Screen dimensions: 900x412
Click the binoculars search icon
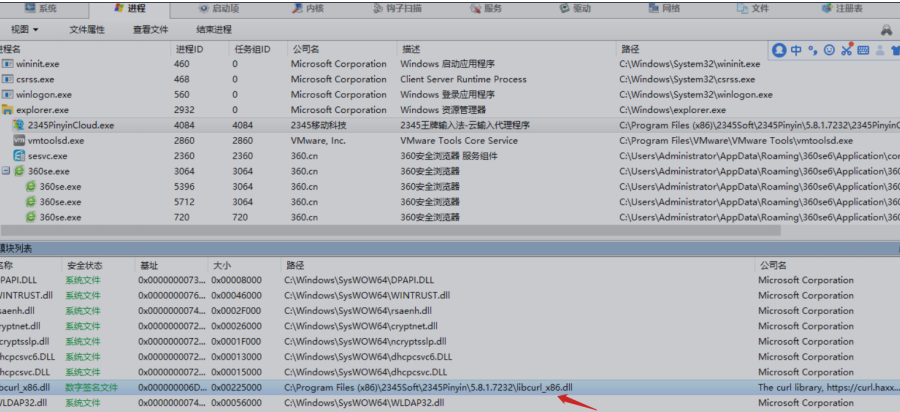887,30
